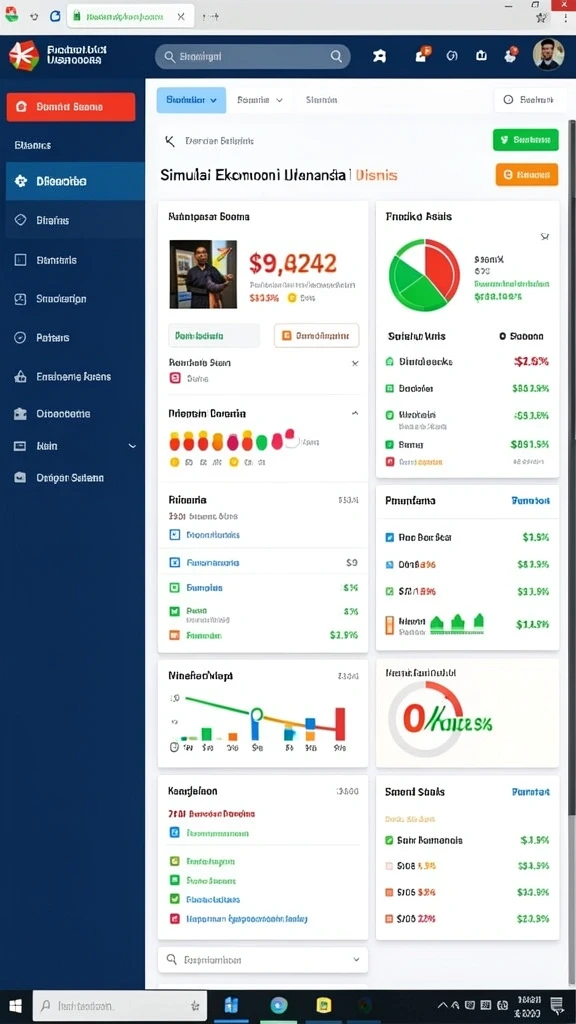Open the shield icon in the sidebar
Viewport: 576px width, 1024px height.
click(20, 220)
